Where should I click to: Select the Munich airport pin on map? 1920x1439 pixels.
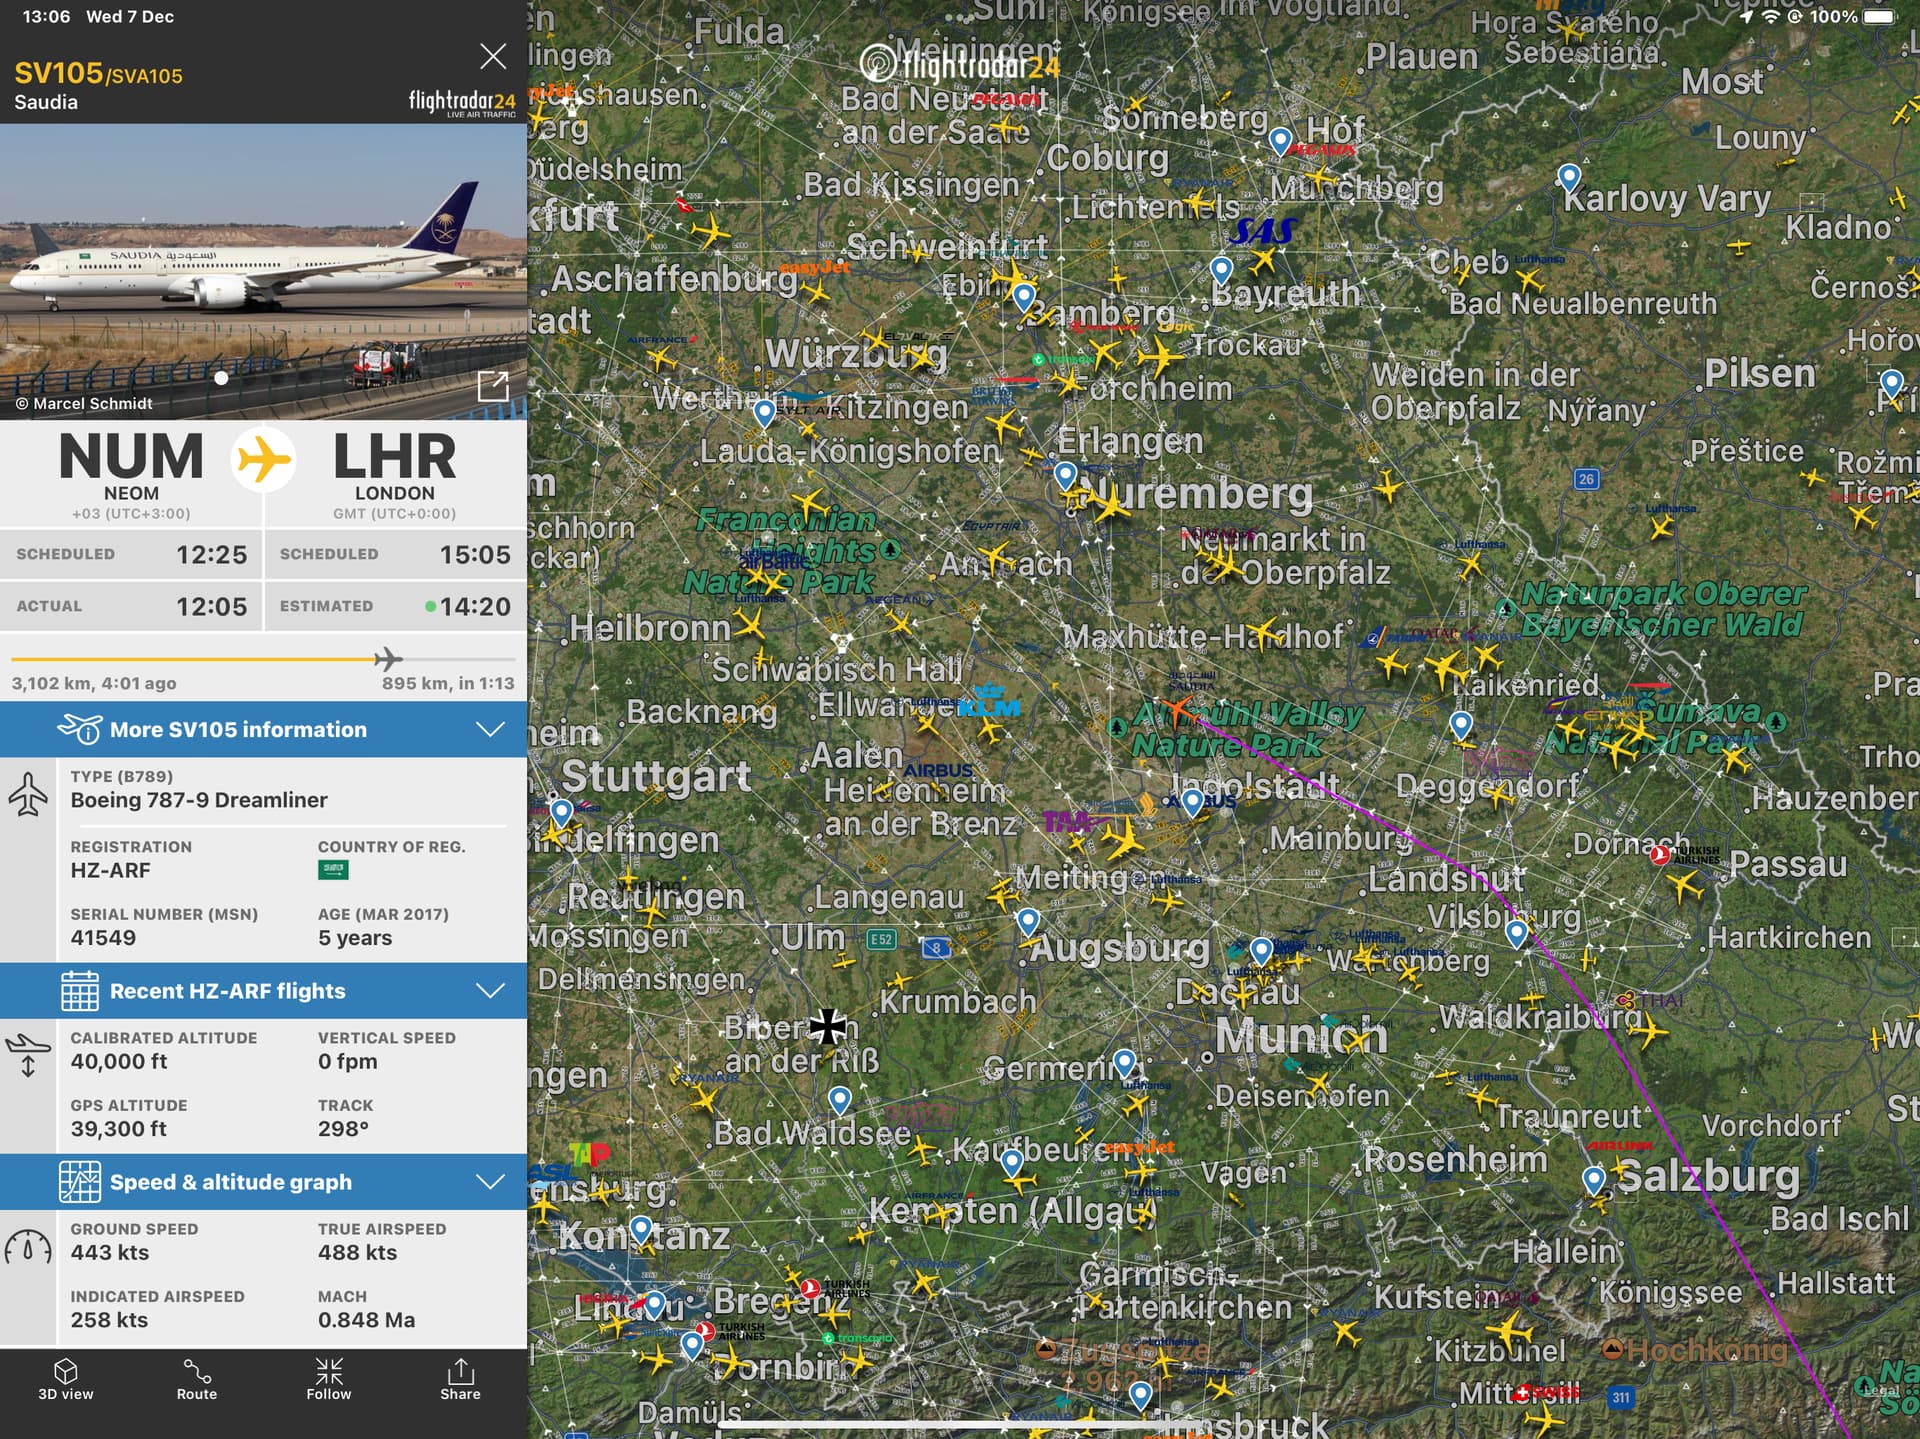(x=1262, y=950)
